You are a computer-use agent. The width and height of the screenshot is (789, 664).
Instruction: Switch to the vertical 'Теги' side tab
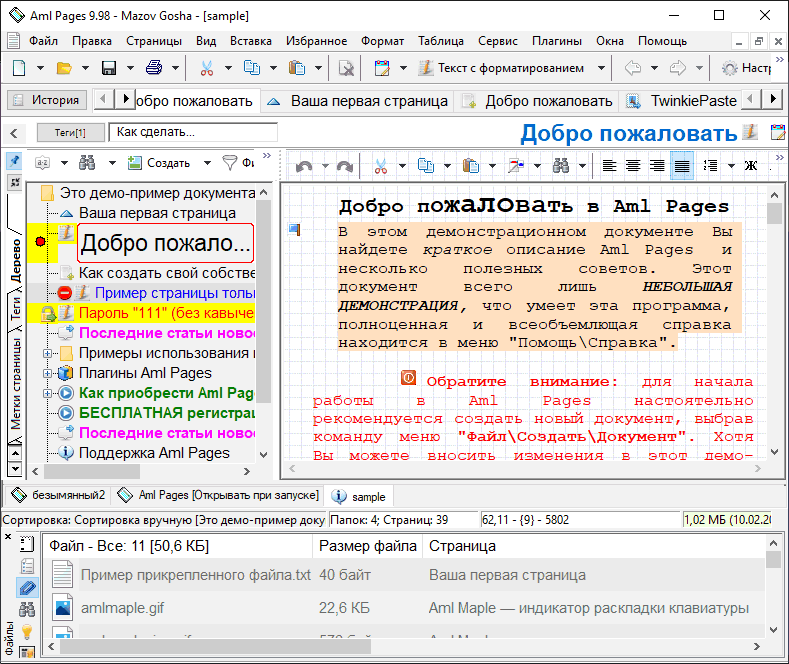(15, 308)
